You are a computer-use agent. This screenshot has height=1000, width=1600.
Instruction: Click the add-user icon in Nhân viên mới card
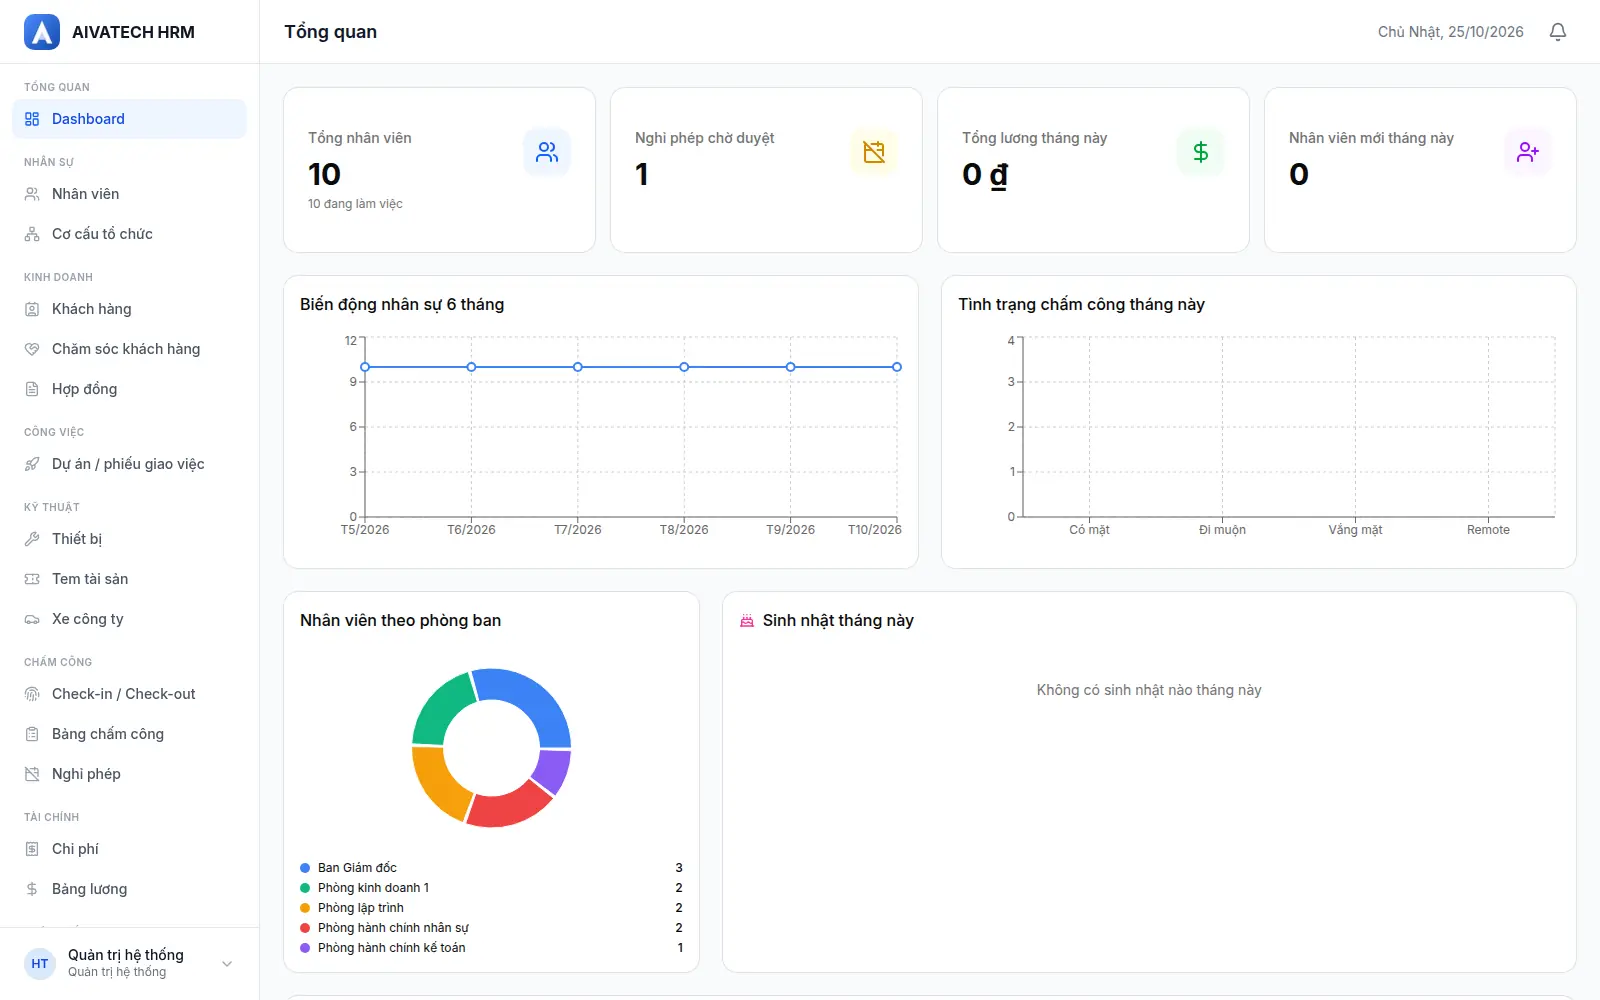[1528, 152]
